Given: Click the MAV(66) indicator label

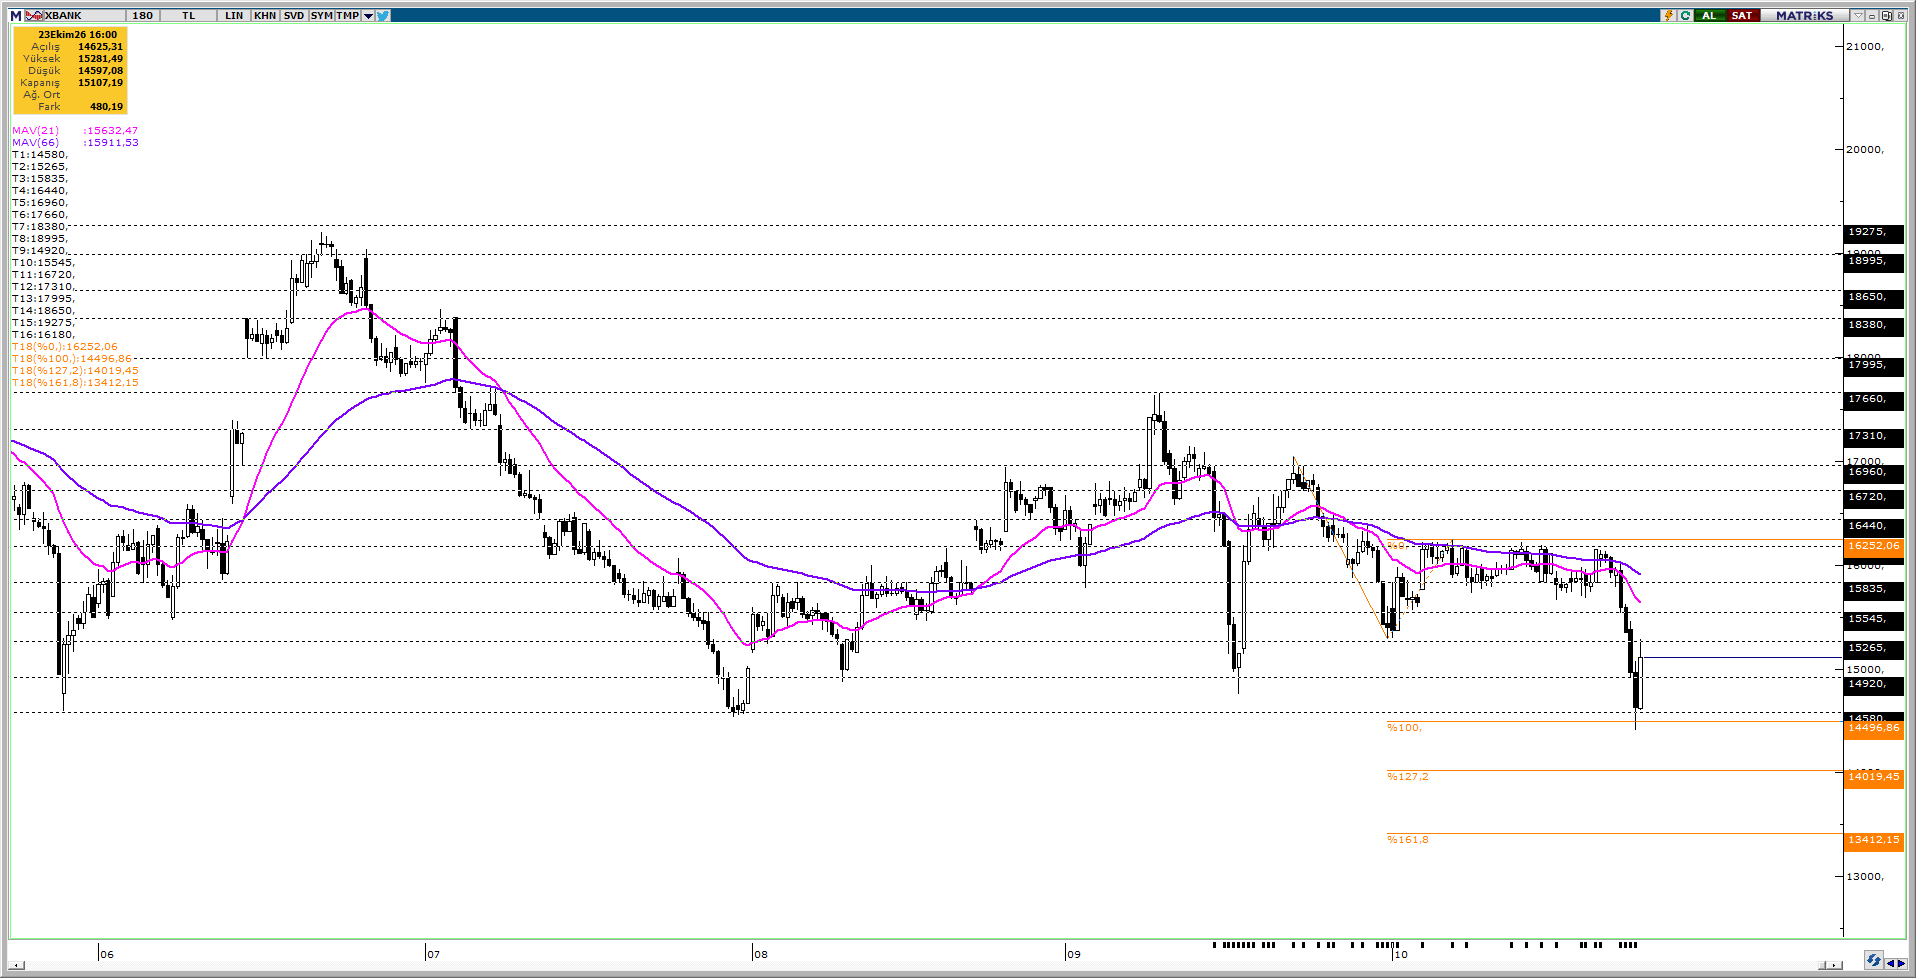Looking at the screenshot, I should point(35,143).
